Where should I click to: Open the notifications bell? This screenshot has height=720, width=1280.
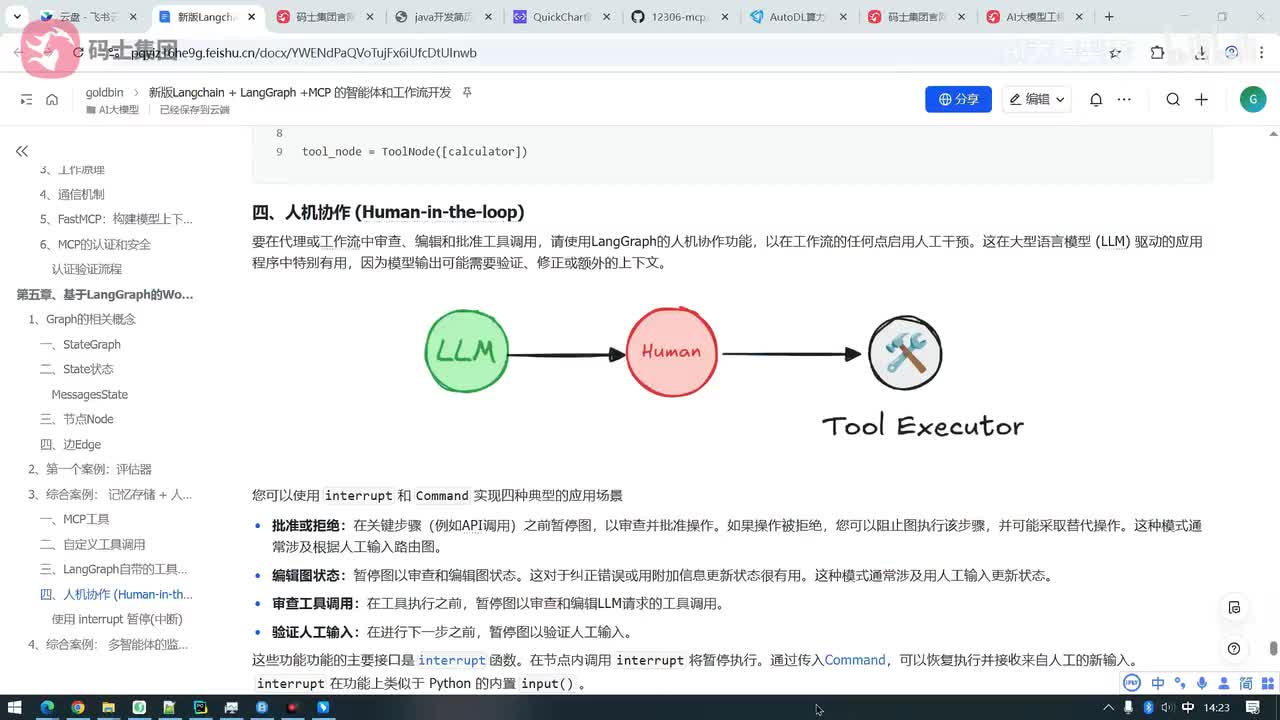coord(1096,99)
